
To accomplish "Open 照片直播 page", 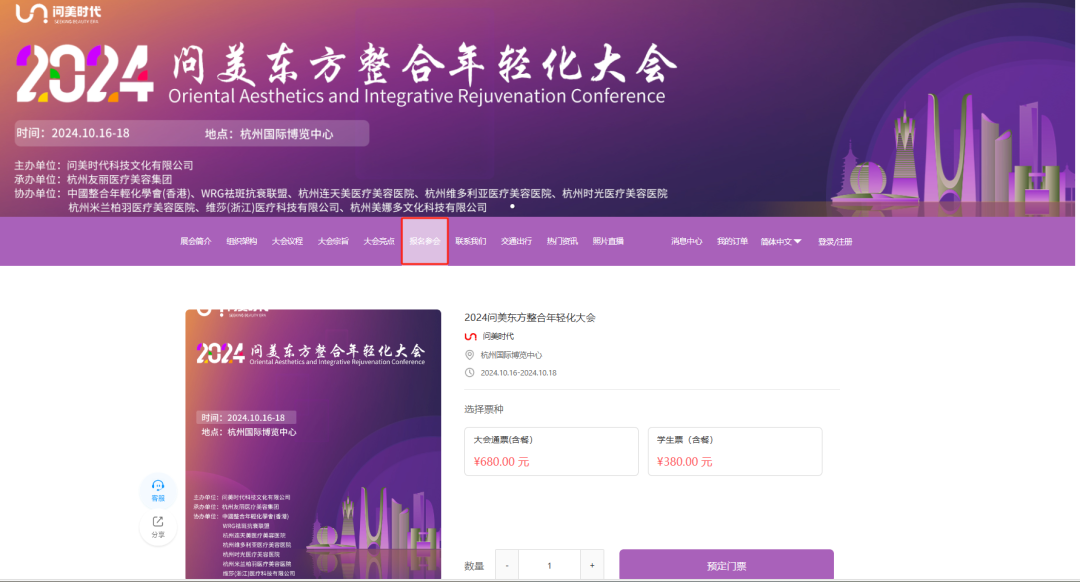I will (x=608, y=242).
